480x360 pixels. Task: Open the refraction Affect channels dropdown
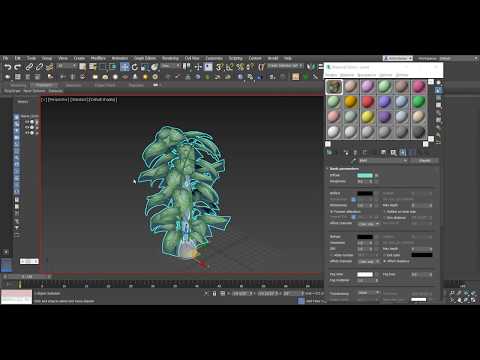[x=369, y=262]
